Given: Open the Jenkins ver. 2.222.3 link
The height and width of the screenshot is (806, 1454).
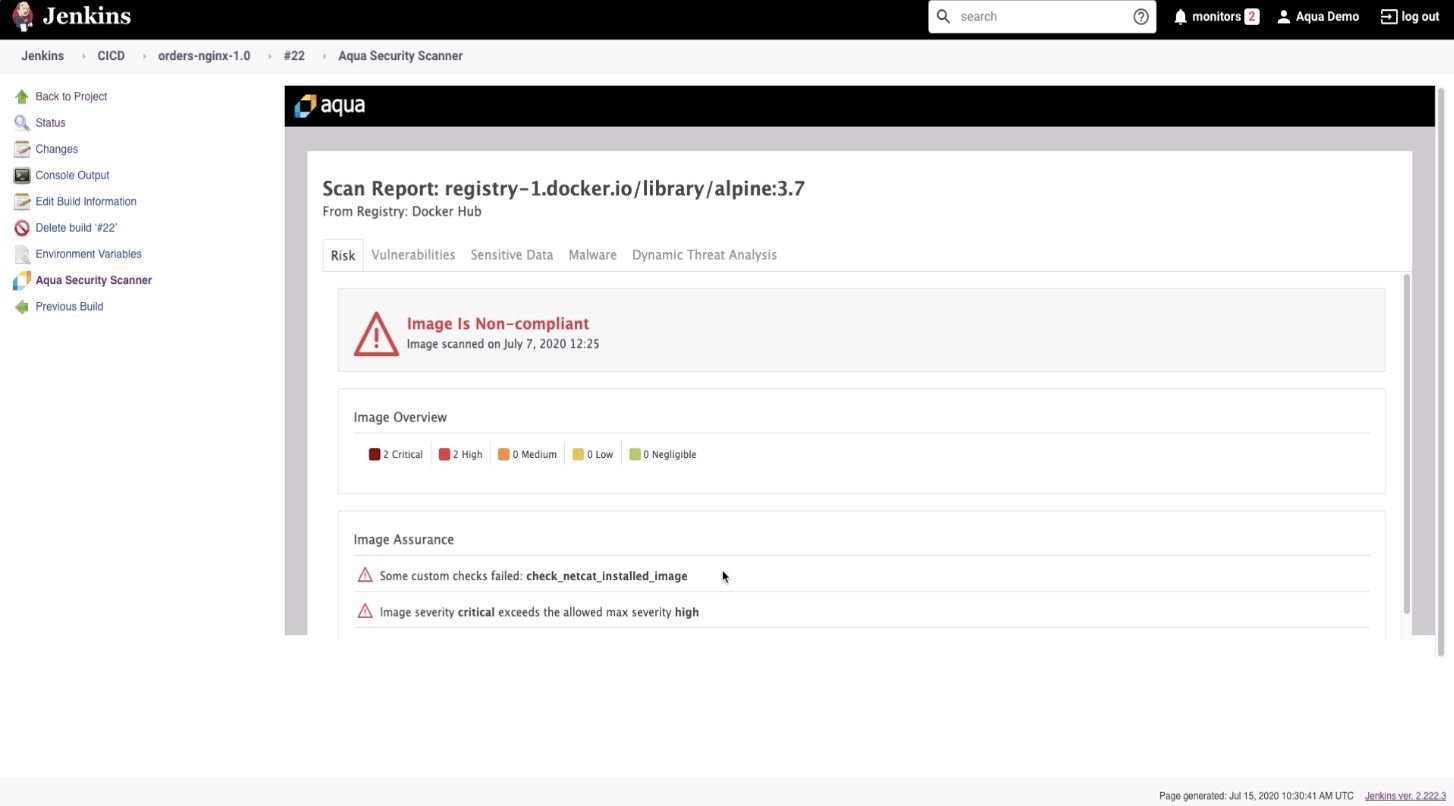Looking at the screenshot, I should tap(1405, 796).
